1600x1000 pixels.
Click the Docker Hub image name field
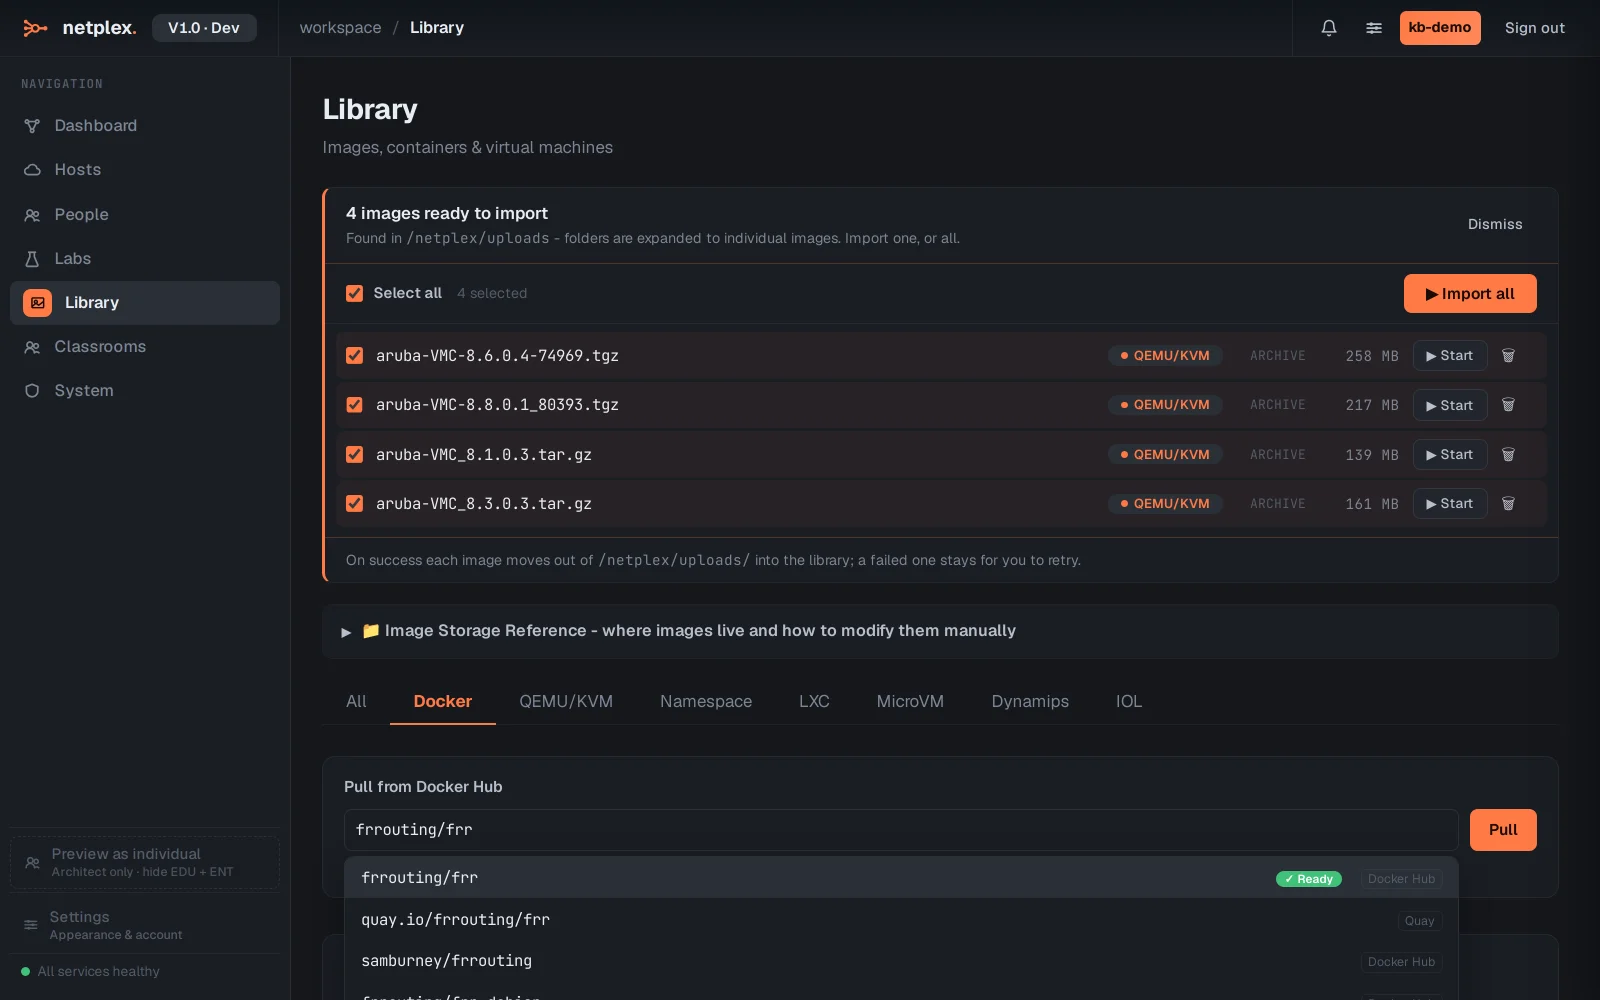pyautogui.click(x=901, y=830)
